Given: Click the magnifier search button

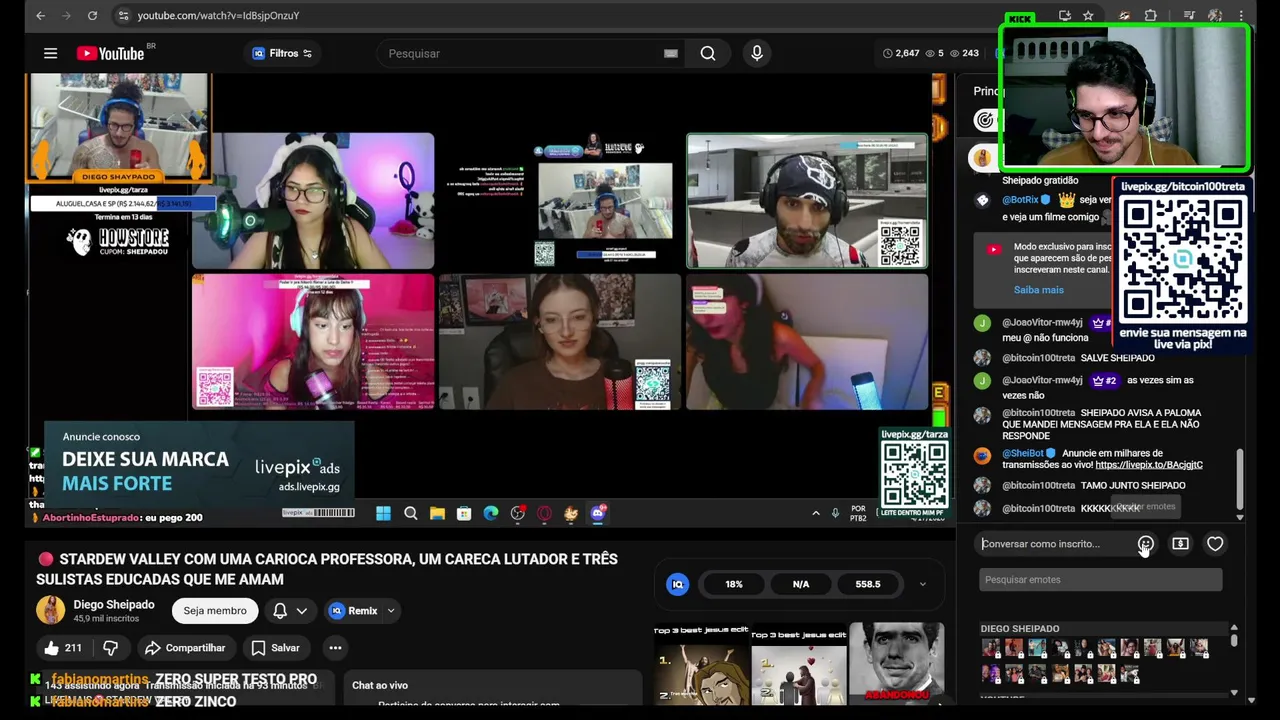Looking at the screenshot, I should (x=708, y=53).
